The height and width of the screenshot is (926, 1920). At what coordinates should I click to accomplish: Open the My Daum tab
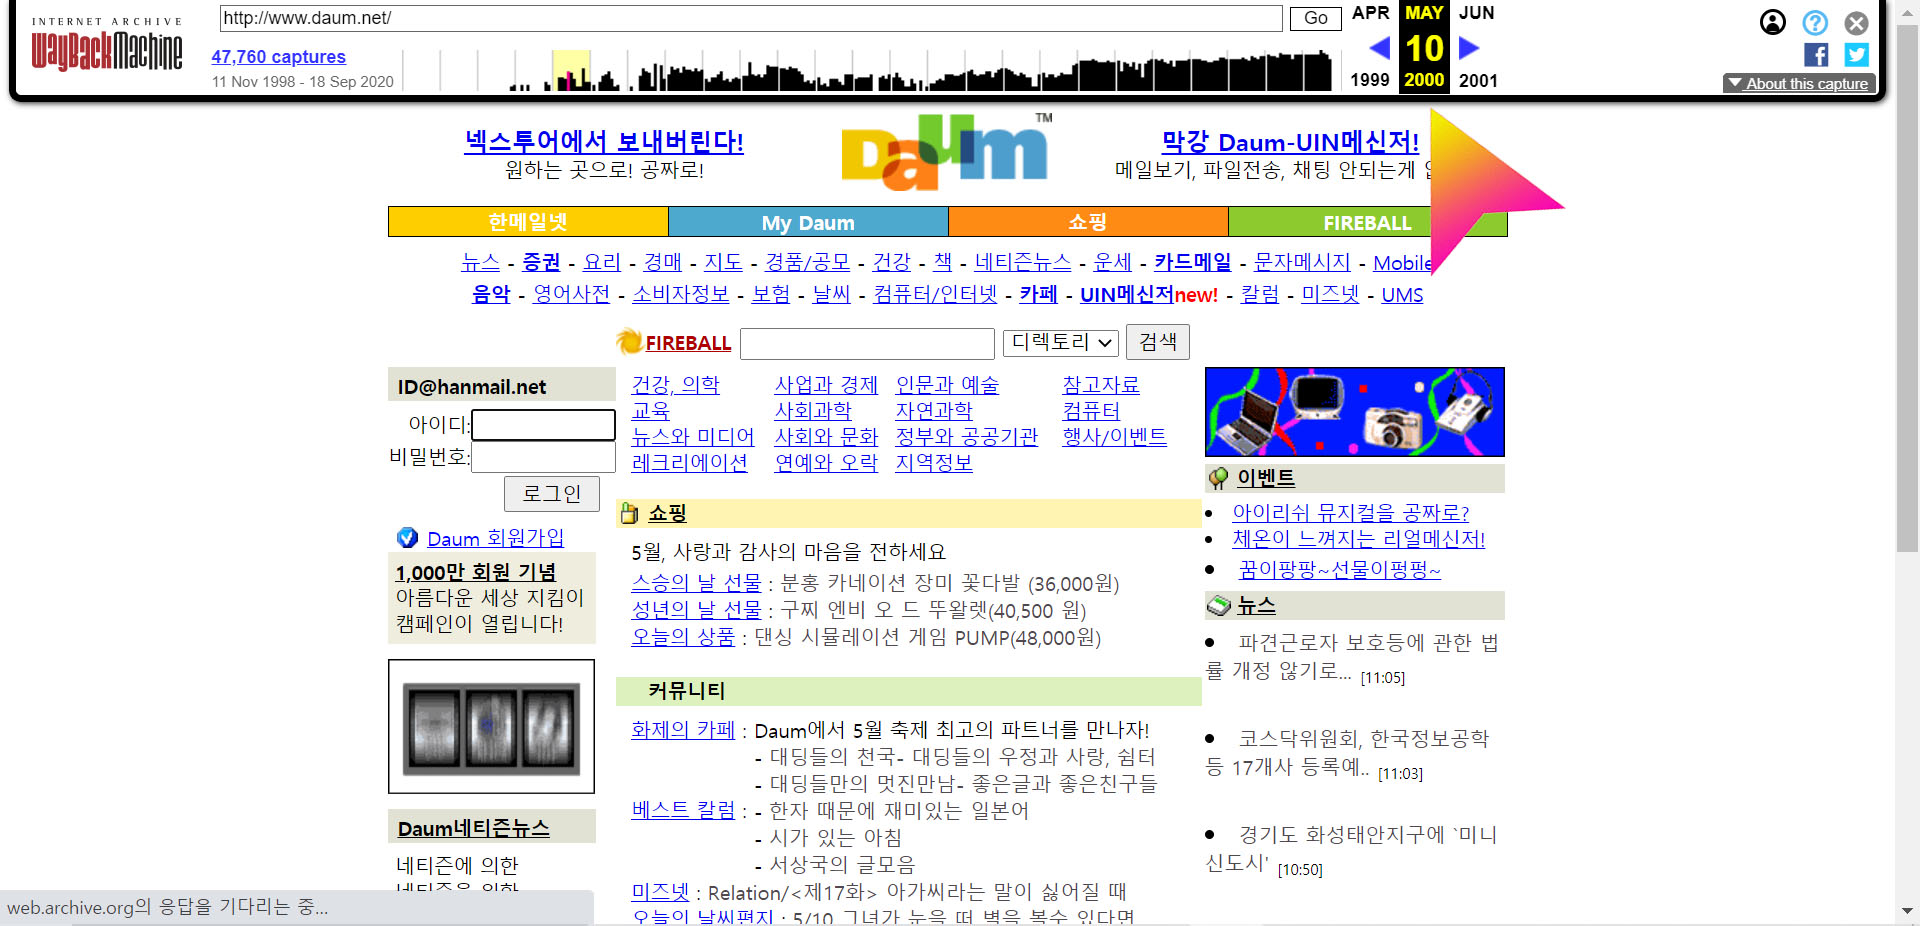click(808, 221)
